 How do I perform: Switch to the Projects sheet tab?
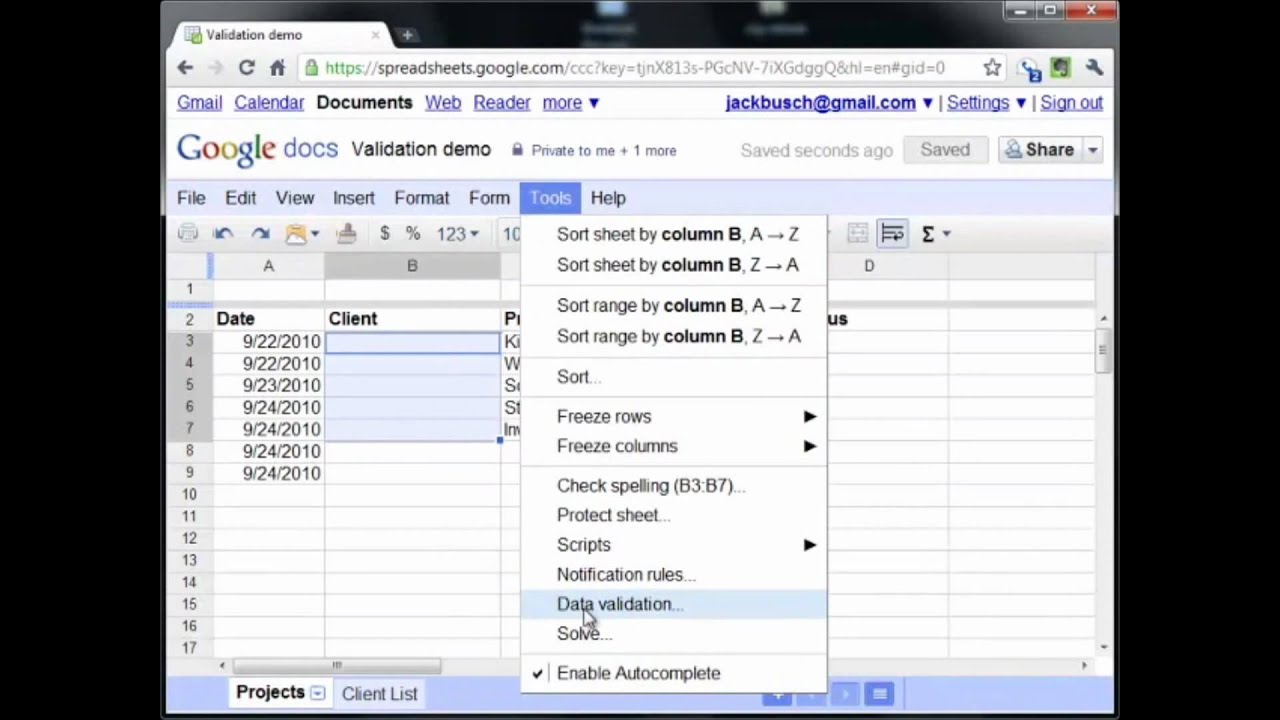pos(270,692)
